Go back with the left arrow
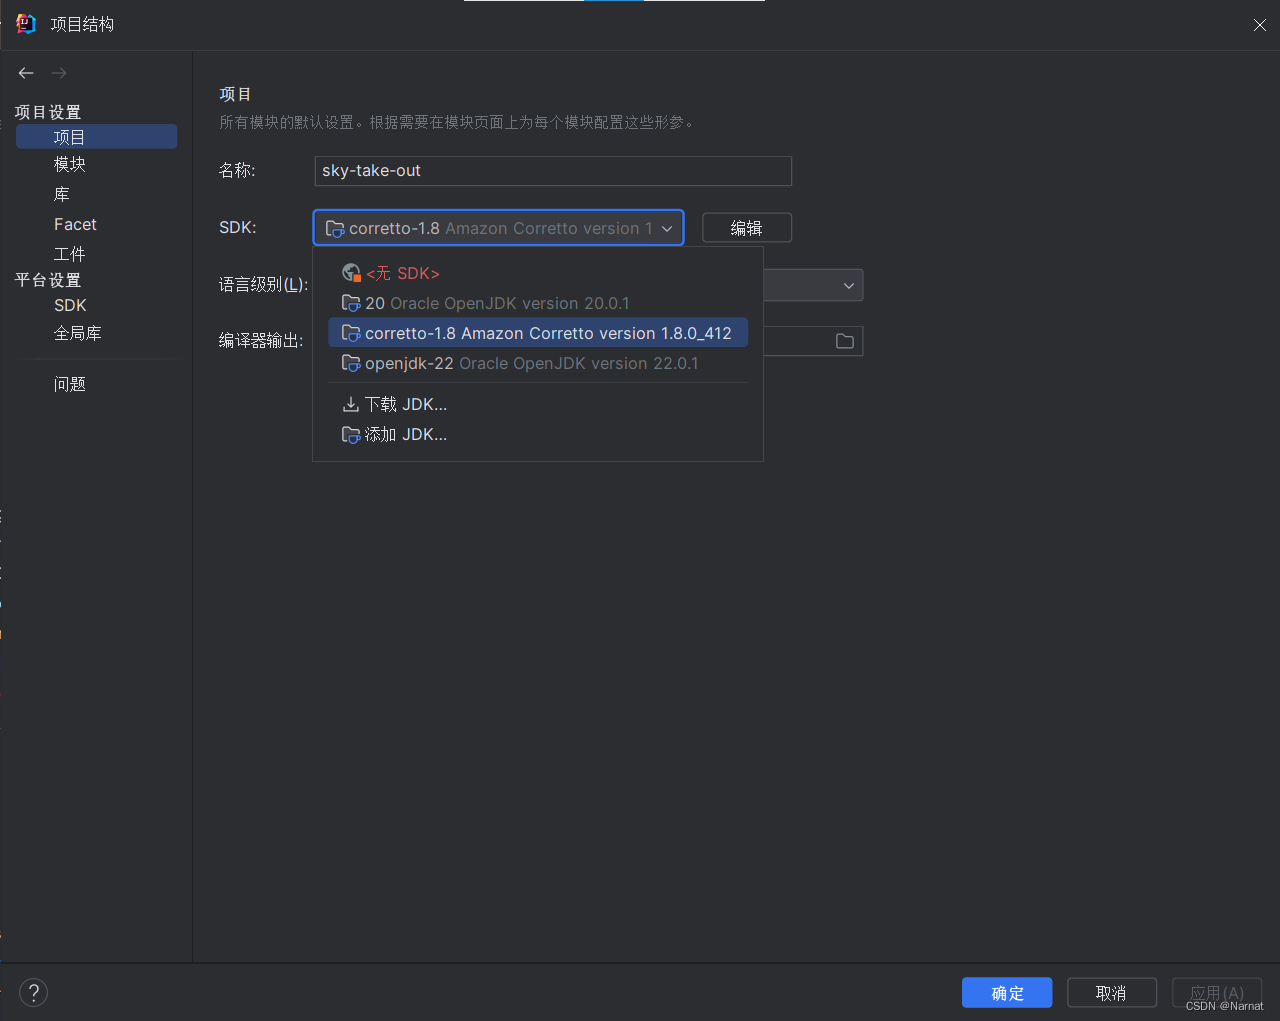Viewport: 1280px width, 1021px height. (26, 73)
